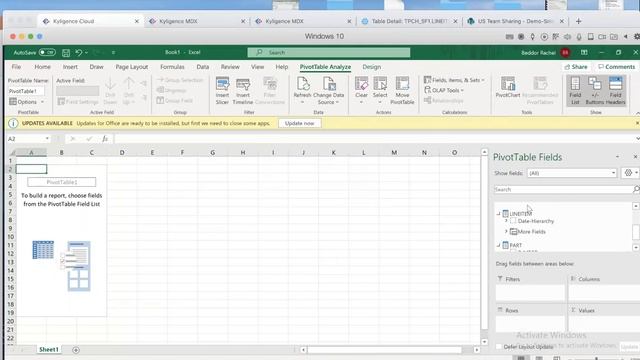Screen dimensions: 640x360
Task: Switch to the Page Layout tab
Action: click(x=131, y=67)
